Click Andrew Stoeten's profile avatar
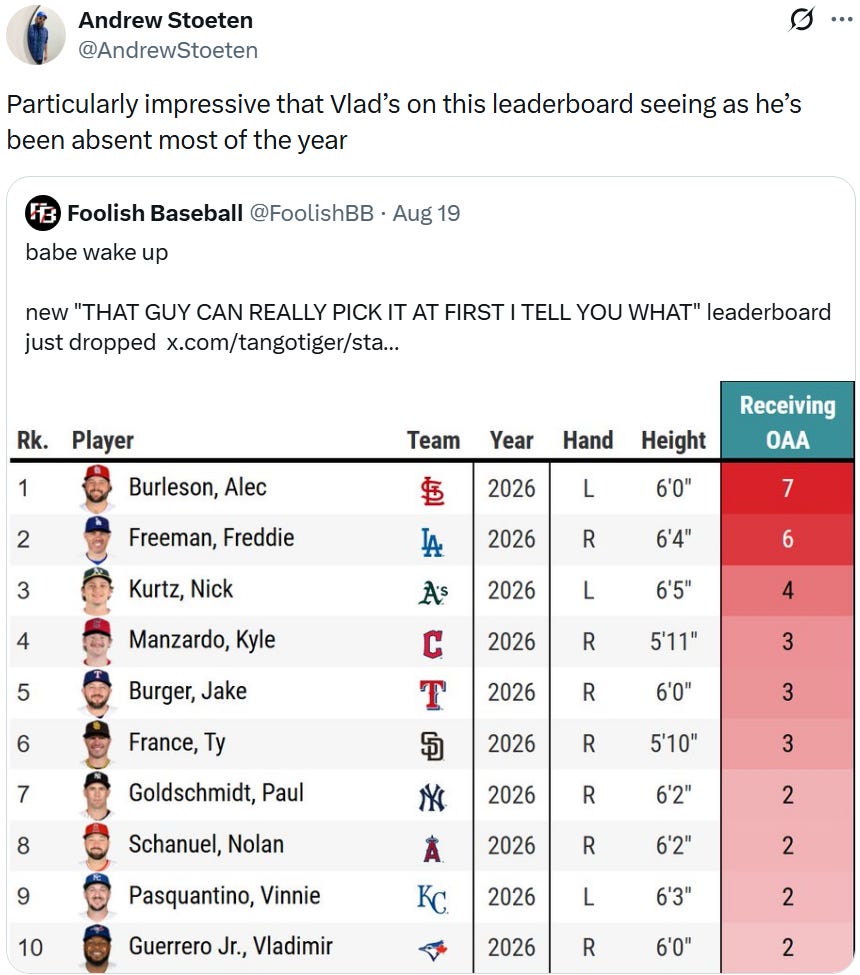Screen dimensions: 860x975 tap(36, 35)
